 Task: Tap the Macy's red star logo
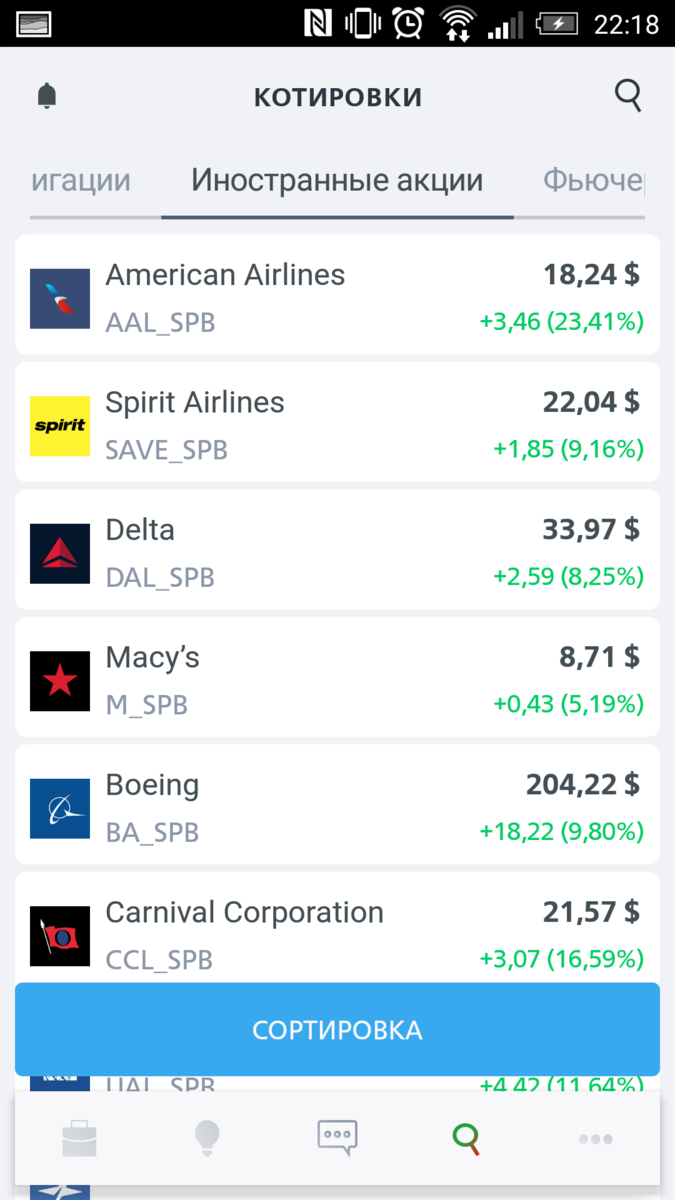click(60, 681)
